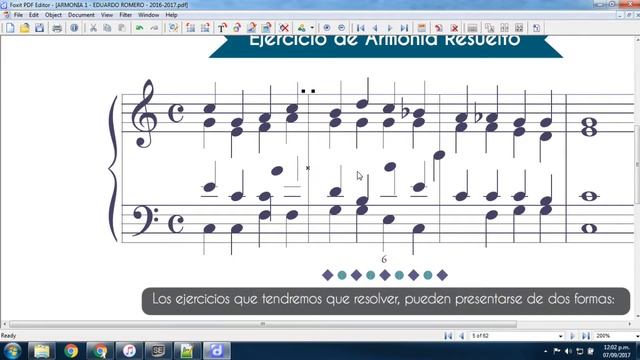Copy selection with the copy icon
Image resolution: width=640 pixels, height=360 pixels.
pyautogui.click(x=107, y=28)
